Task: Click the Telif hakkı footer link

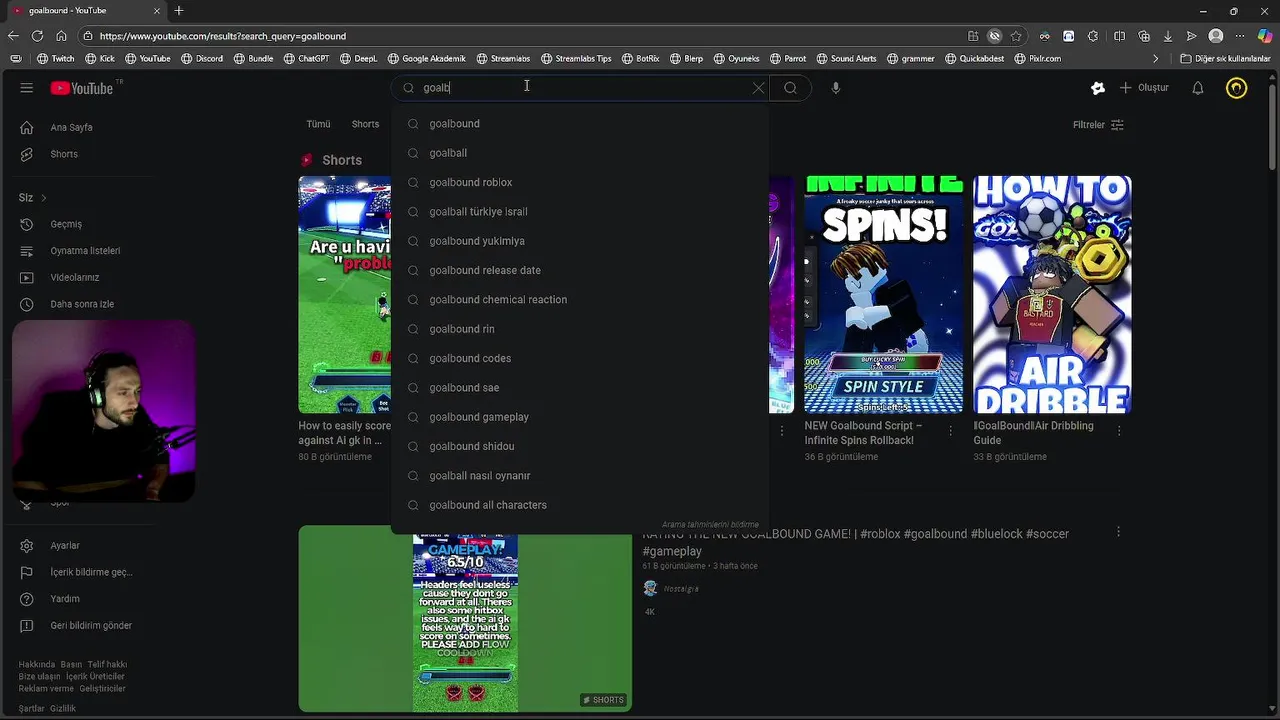Action: coord(107,664)
